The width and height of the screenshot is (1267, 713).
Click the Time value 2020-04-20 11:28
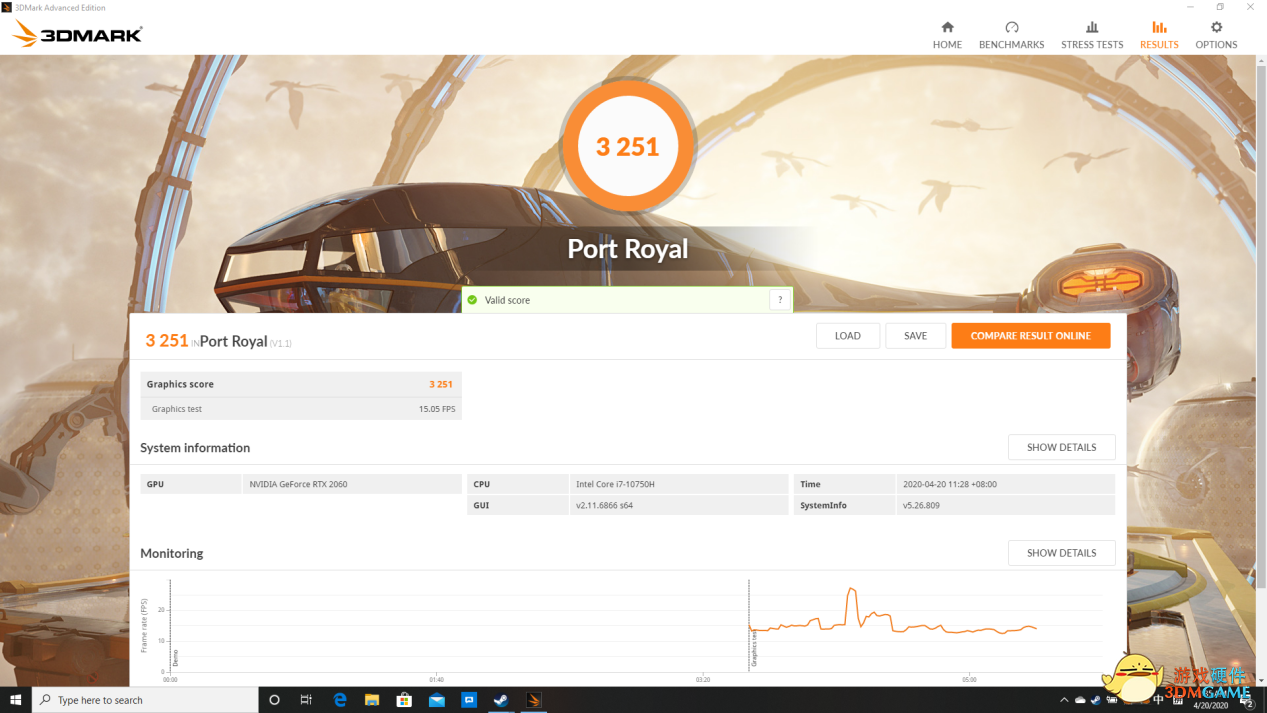(949, 484)
